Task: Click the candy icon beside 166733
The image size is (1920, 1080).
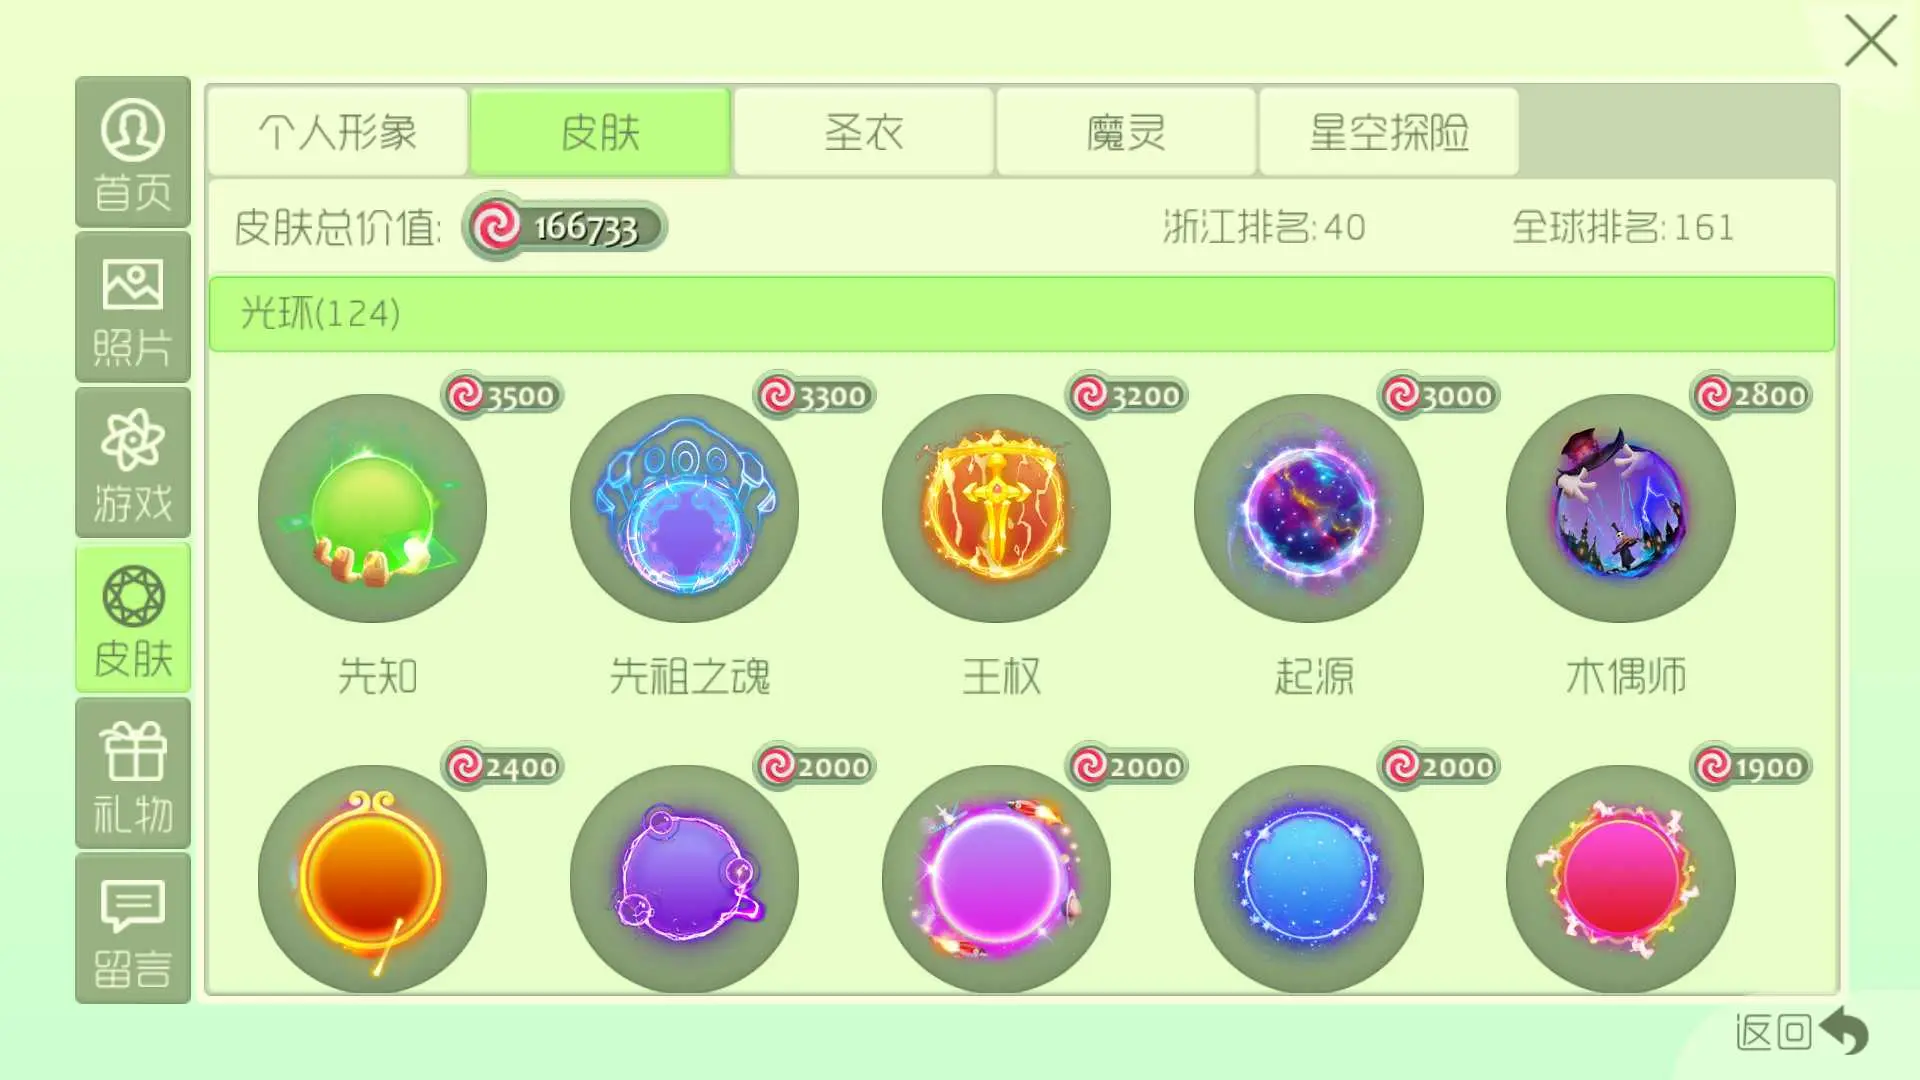Action: pos(496,226)
